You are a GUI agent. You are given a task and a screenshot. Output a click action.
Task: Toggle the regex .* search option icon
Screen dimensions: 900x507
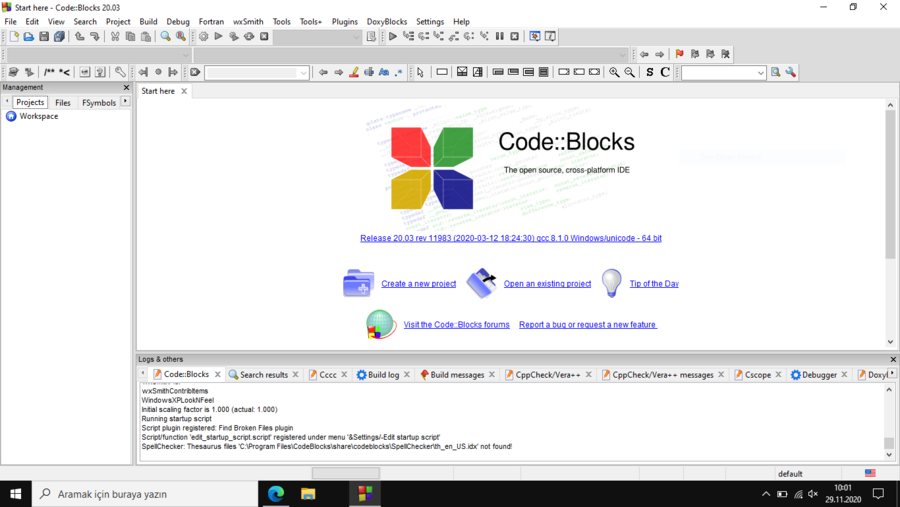(399, 72)
